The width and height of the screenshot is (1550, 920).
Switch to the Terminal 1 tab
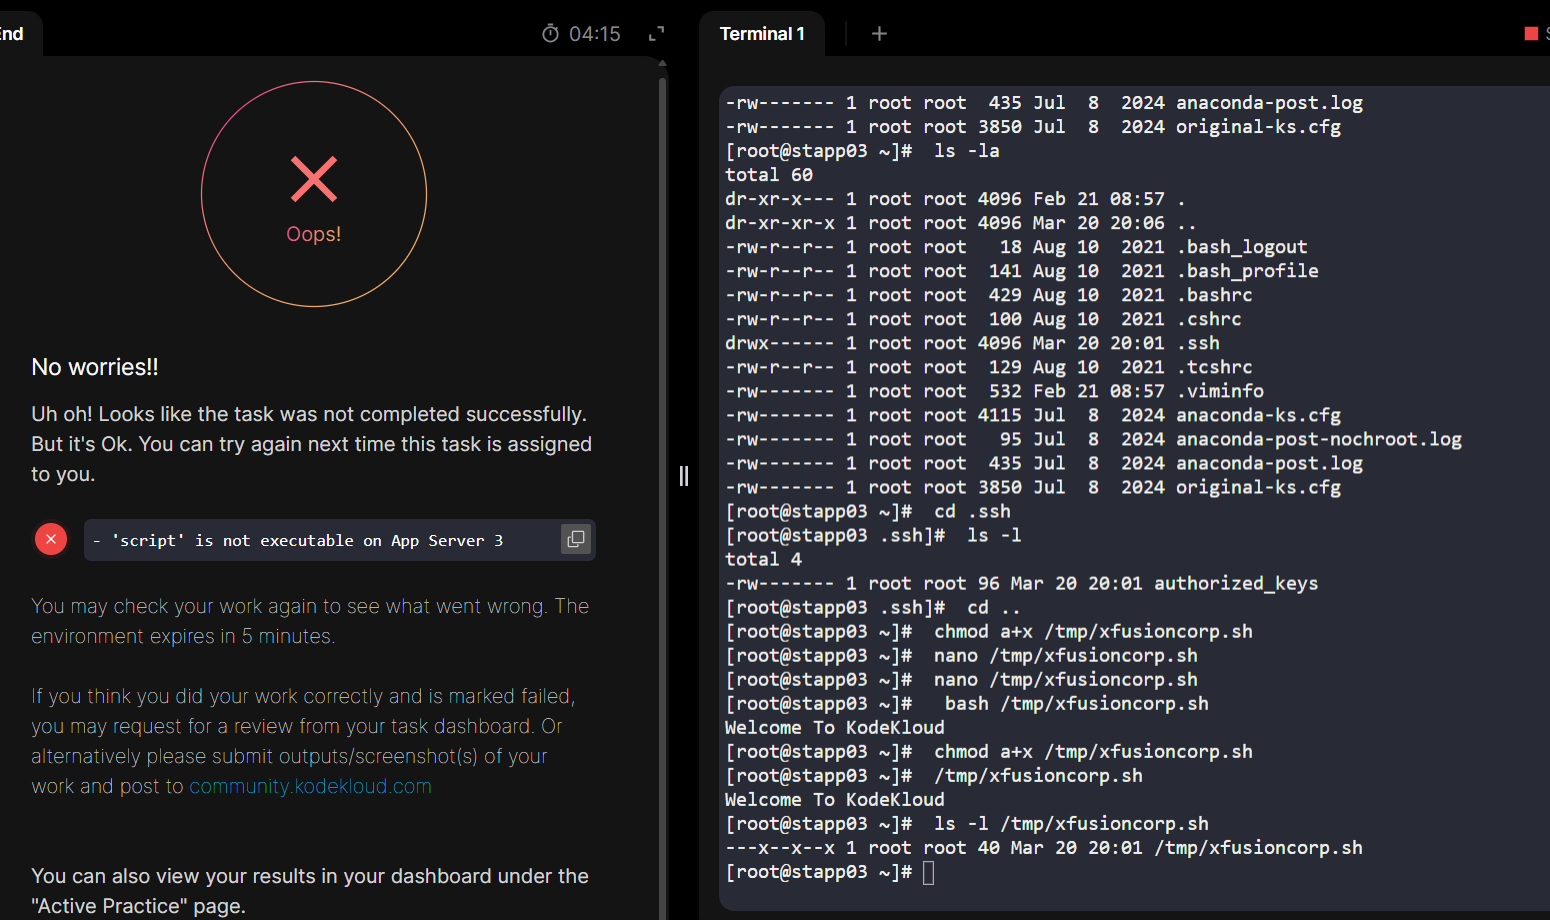(x=762, y=34)
